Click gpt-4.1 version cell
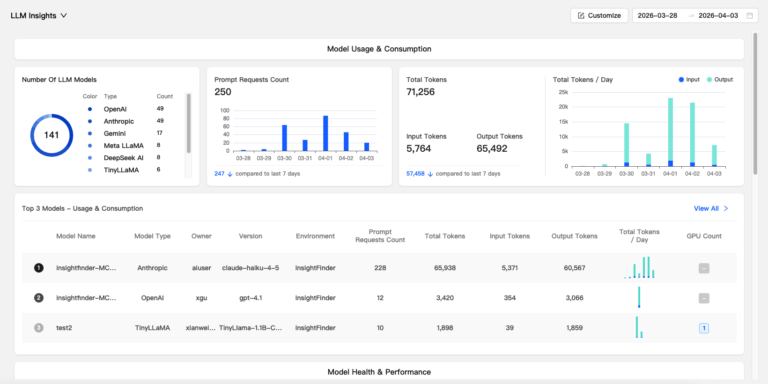Image resolution: width=768 pixels, height=384 pixels. pos(250,298)
